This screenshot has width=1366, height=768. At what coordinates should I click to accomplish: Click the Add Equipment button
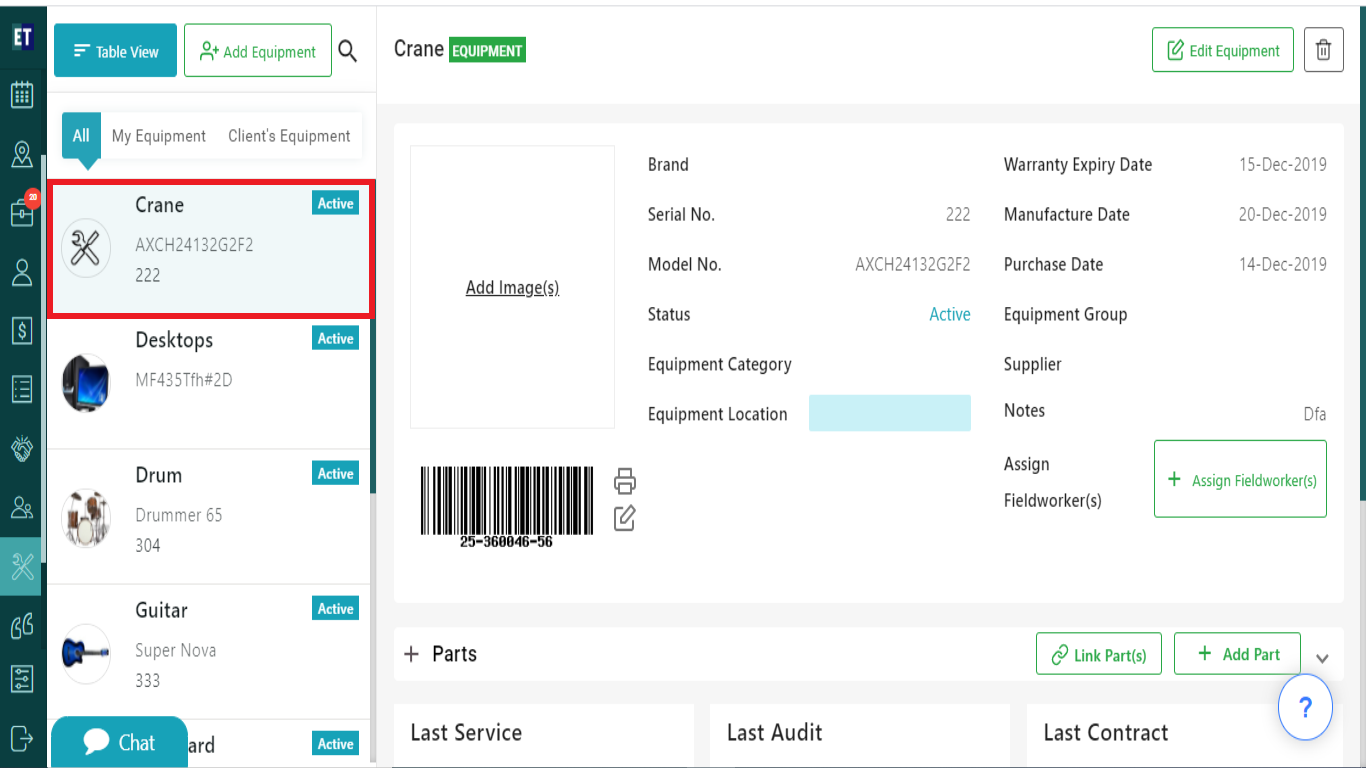[x=258, y=51]
